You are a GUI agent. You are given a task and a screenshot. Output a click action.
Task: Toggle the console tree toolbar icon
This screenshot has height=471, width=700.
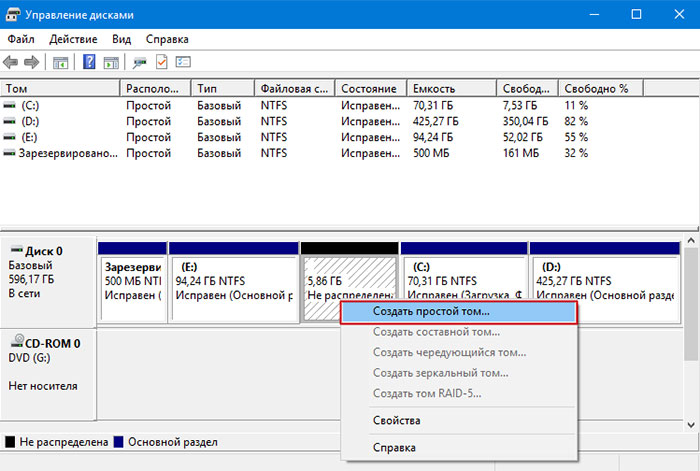(x=60, y=63)
